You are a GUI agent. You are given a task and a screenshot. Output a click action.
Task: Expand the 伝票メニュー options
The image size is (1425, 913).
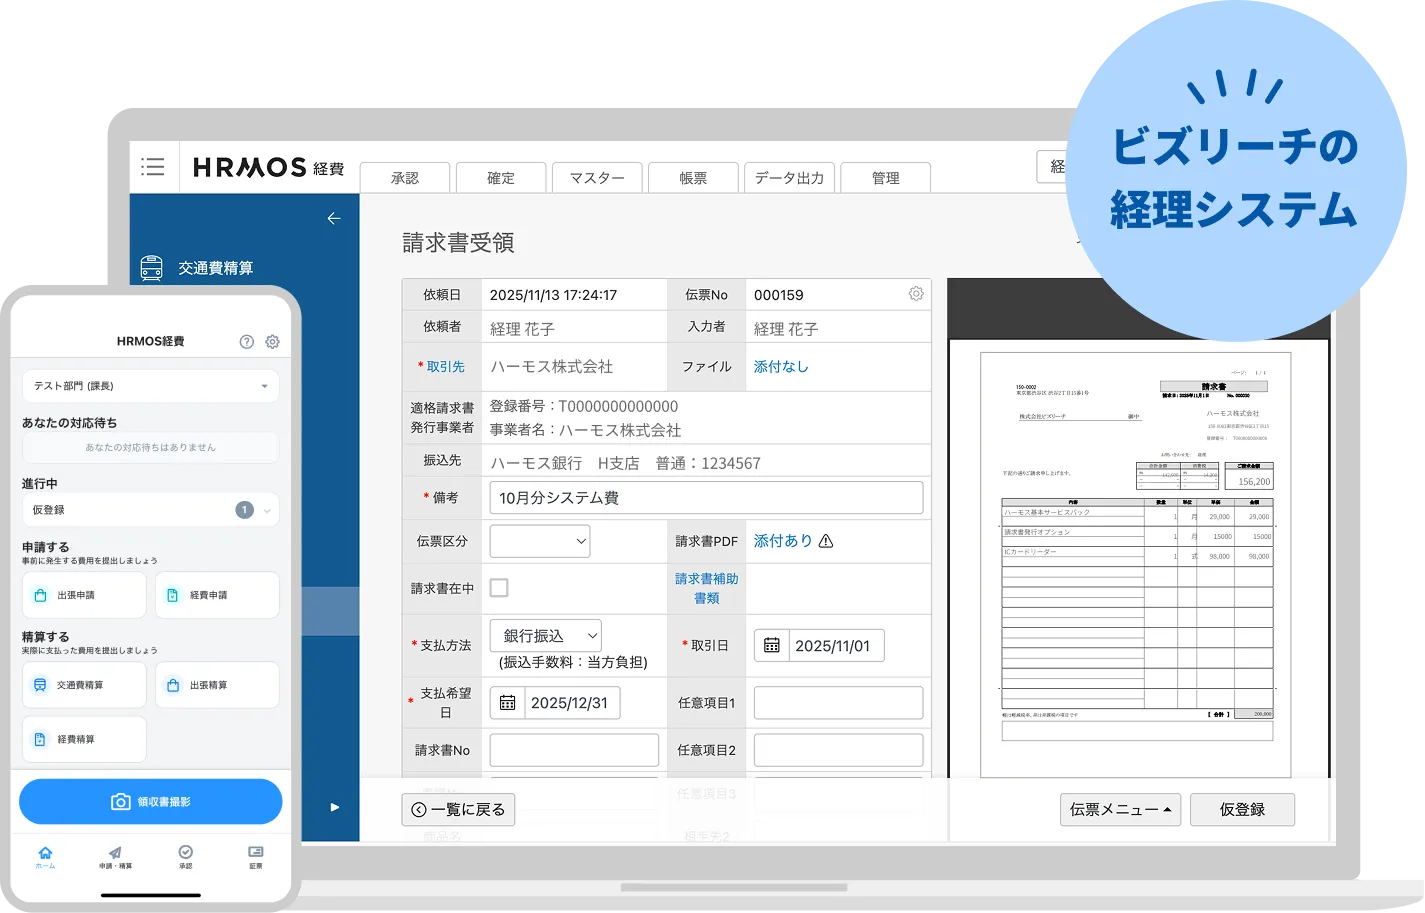pyautogui.click(x=1119, y=810)
